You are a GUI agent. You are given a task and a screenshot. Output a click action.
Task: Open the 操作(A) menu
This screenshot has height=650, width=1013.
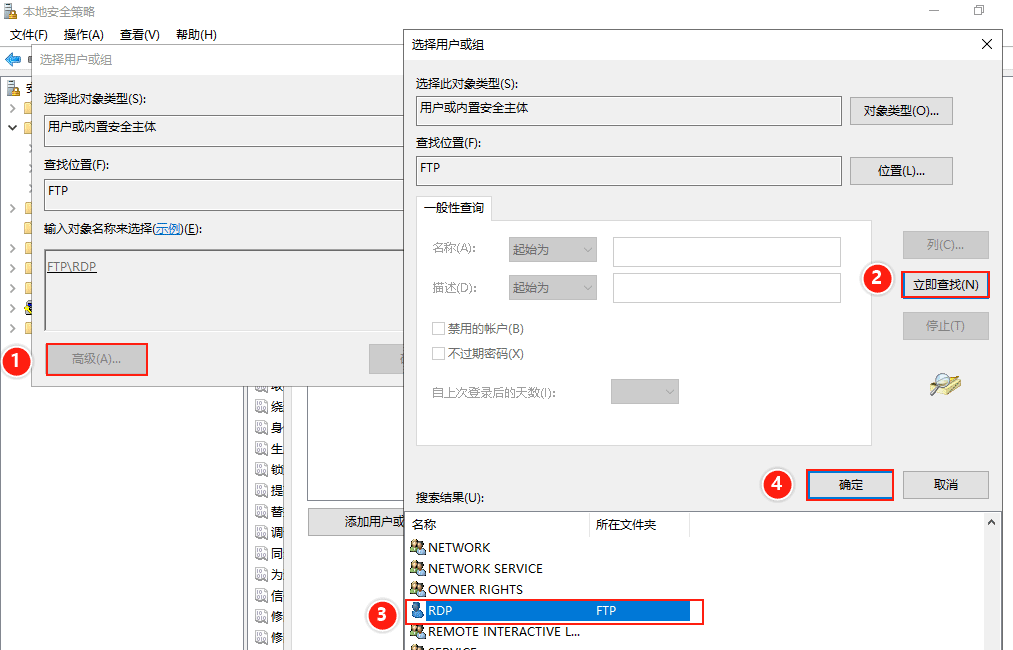83,35
